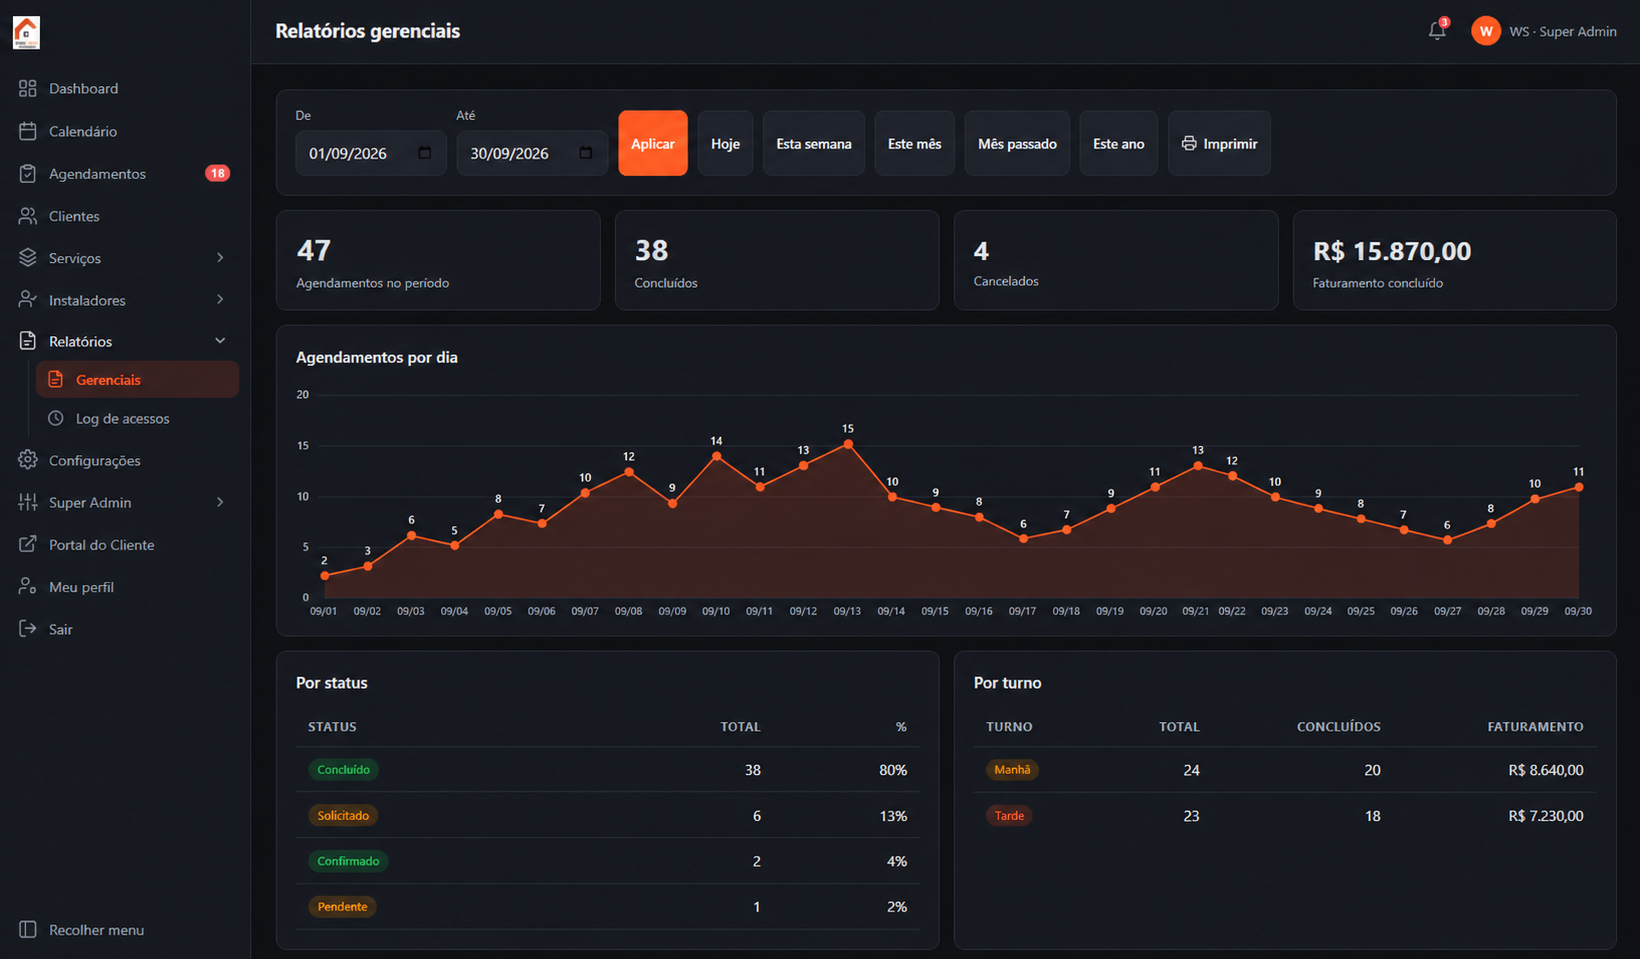Filter by Esta semana
This screenshot has width=1640, height=959.
click(x=814, y=143)
